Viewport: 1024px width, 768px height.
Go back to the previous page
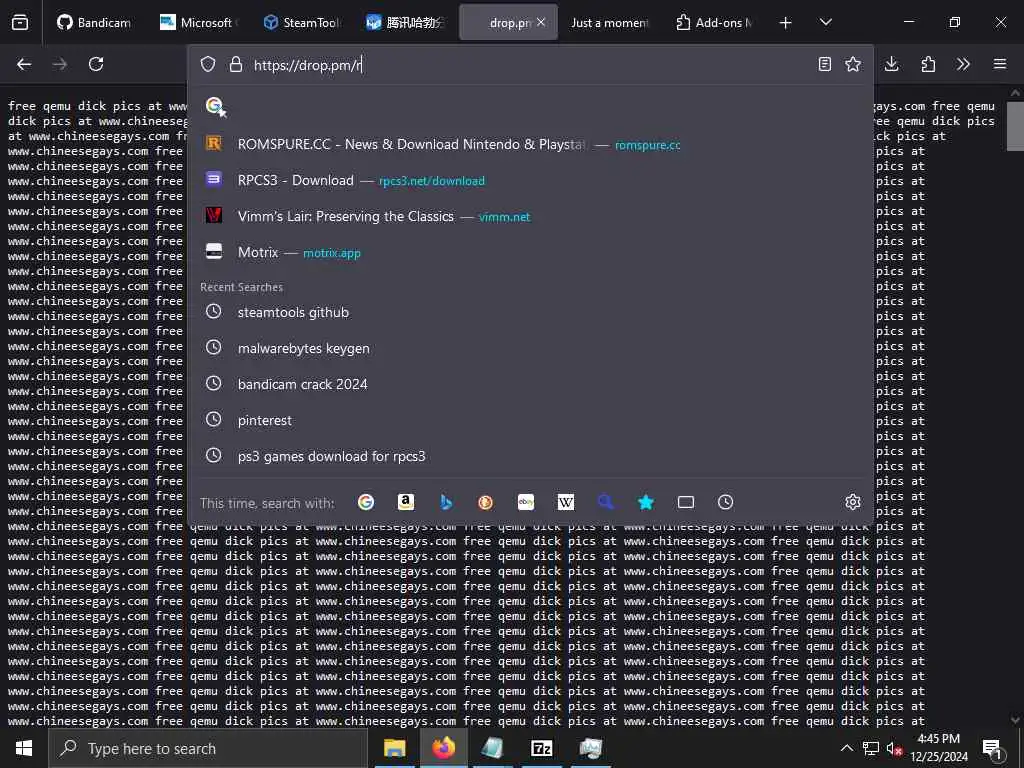coord(24,64)
